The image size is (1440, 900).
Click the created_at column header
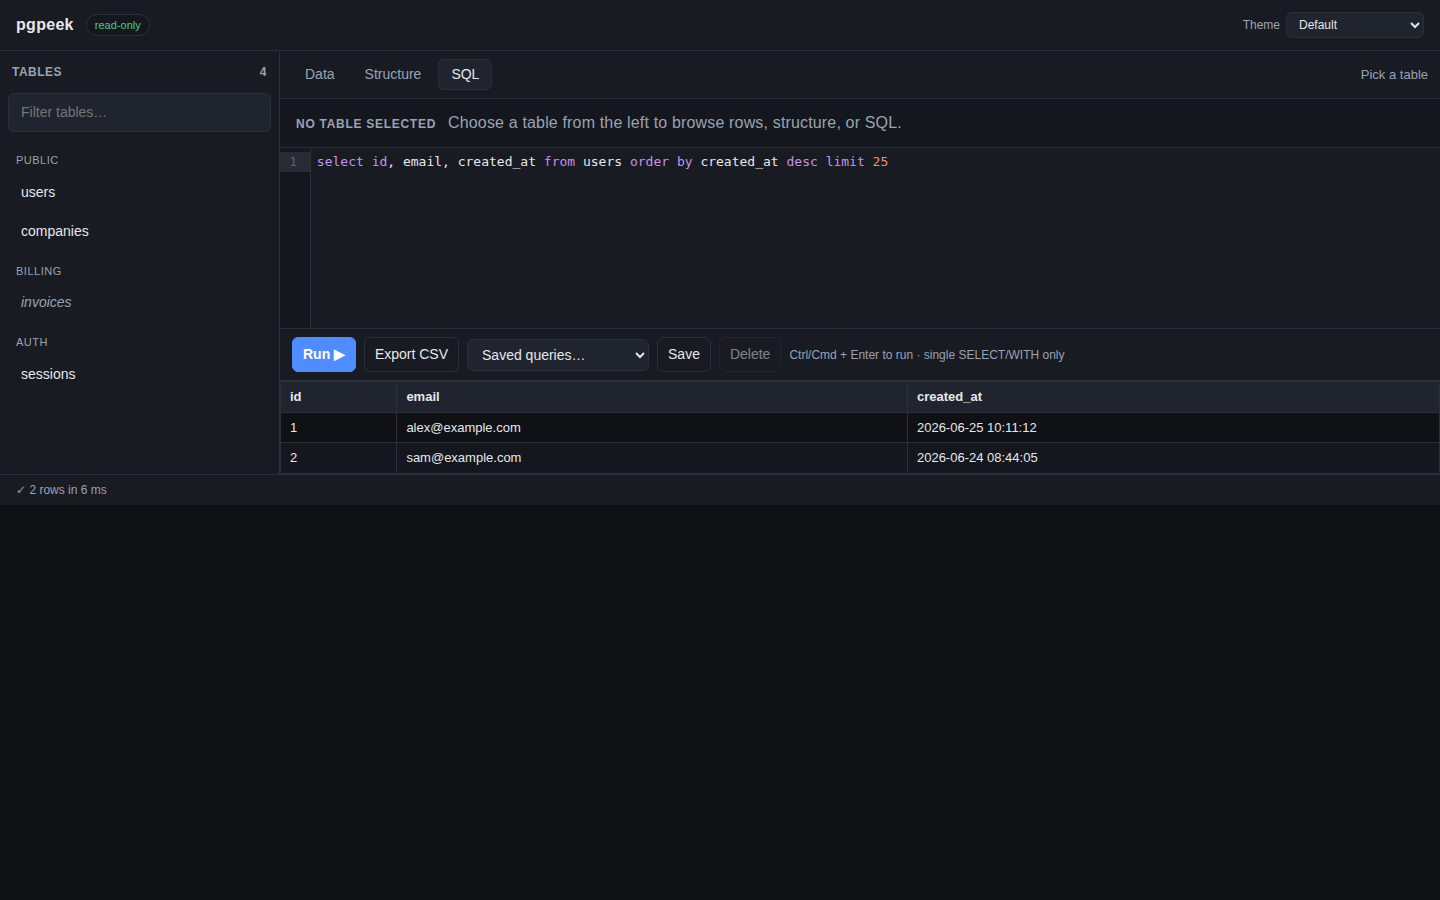click(x=1173, y=397)
